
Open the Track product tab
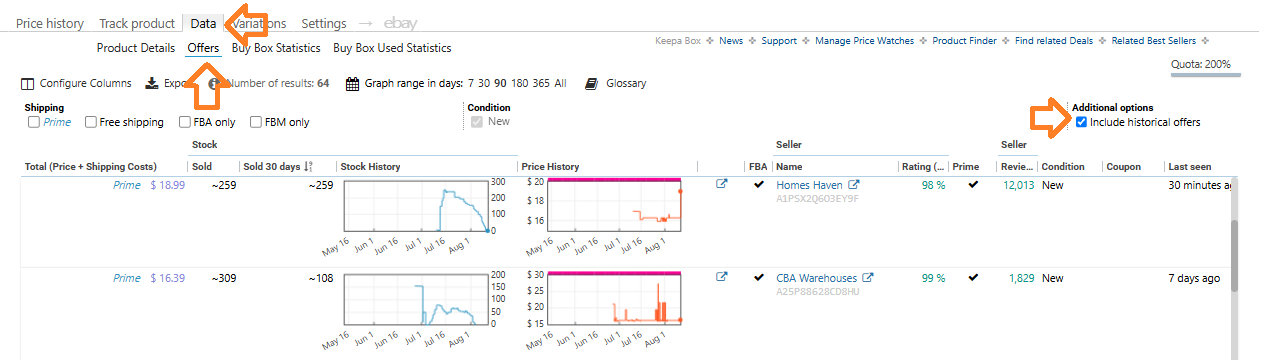(x=137, y=23)
